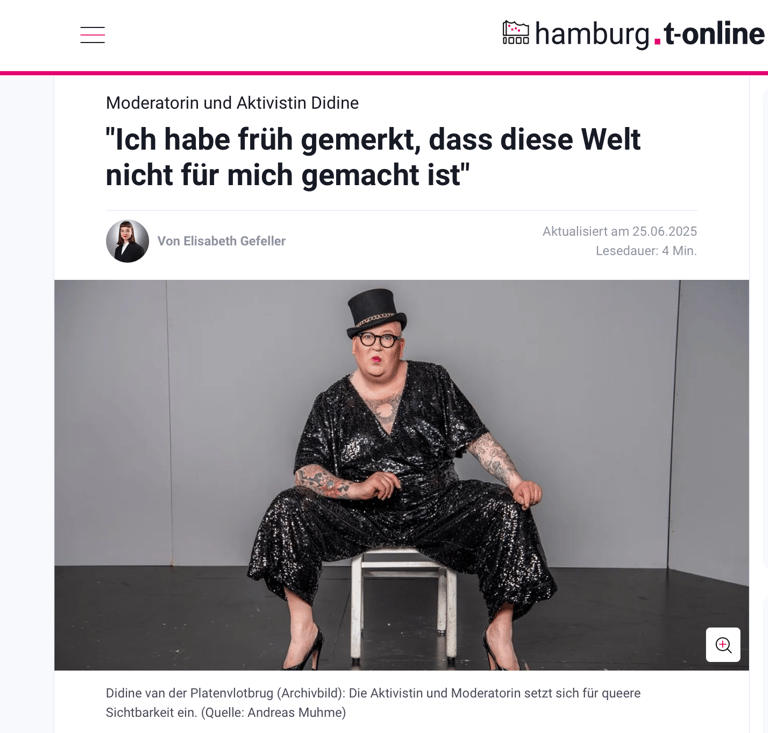Click the word "Welt" in the headline
This screenshot has width=768, height=733.
(x=611, y=140)
